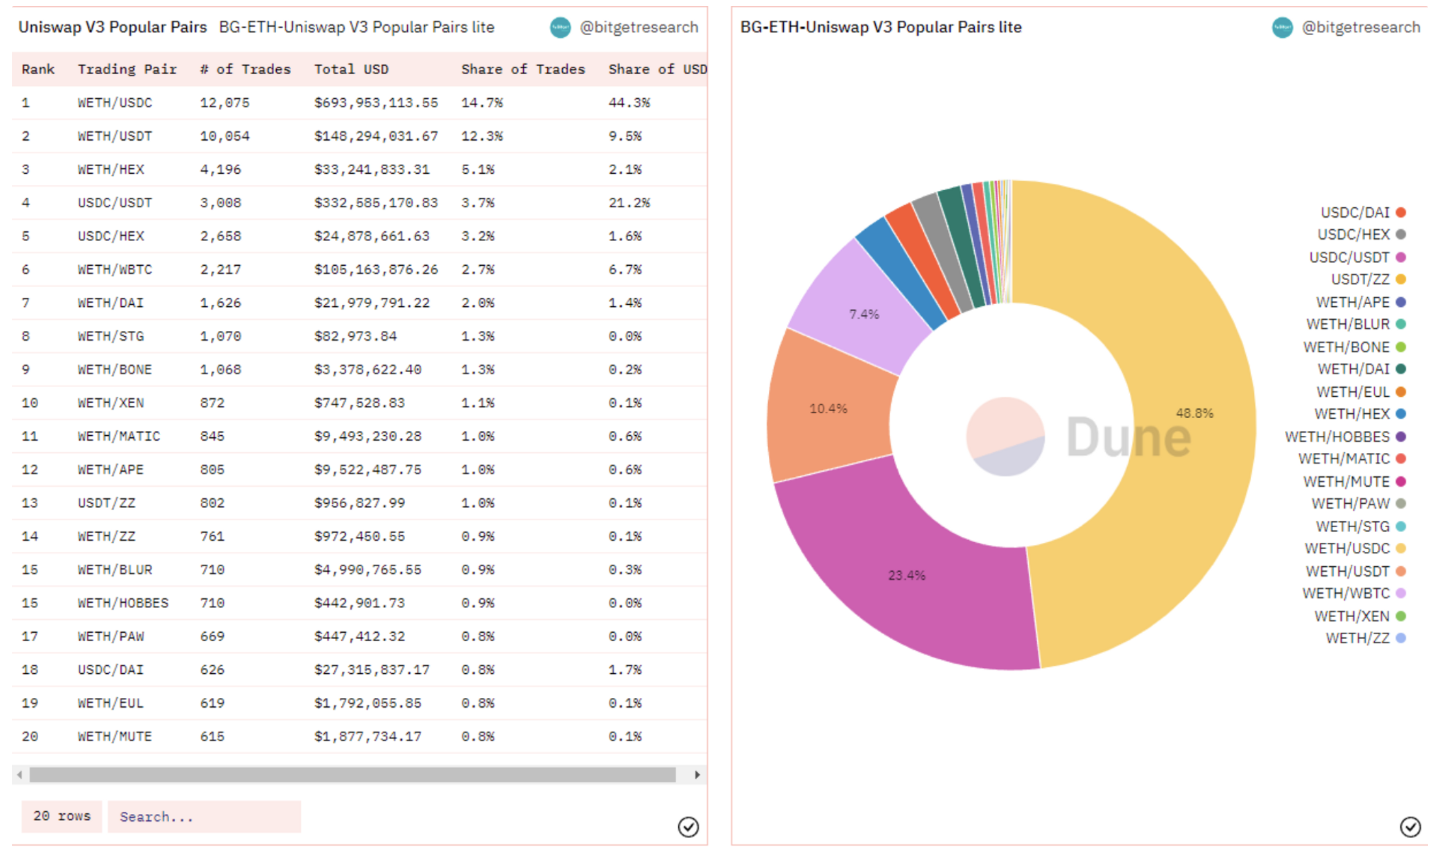Click the checkmark status icon under the table
1438x854 pixels.
click(688, 826)
